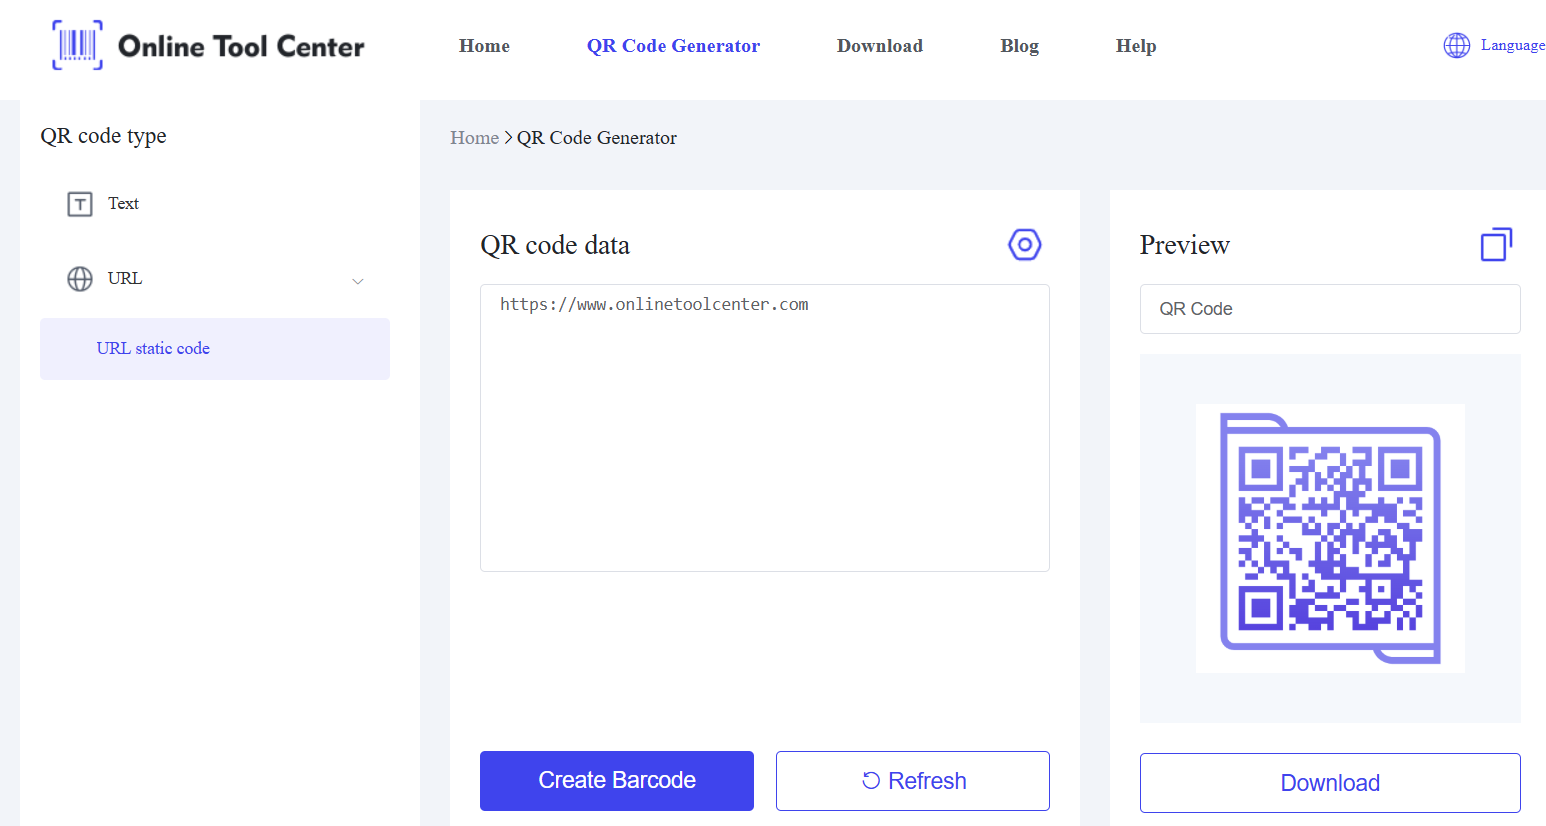This screenshot has width=1546, height=826.
Task: Open the Language globe icon
Action: point(1456,45)
